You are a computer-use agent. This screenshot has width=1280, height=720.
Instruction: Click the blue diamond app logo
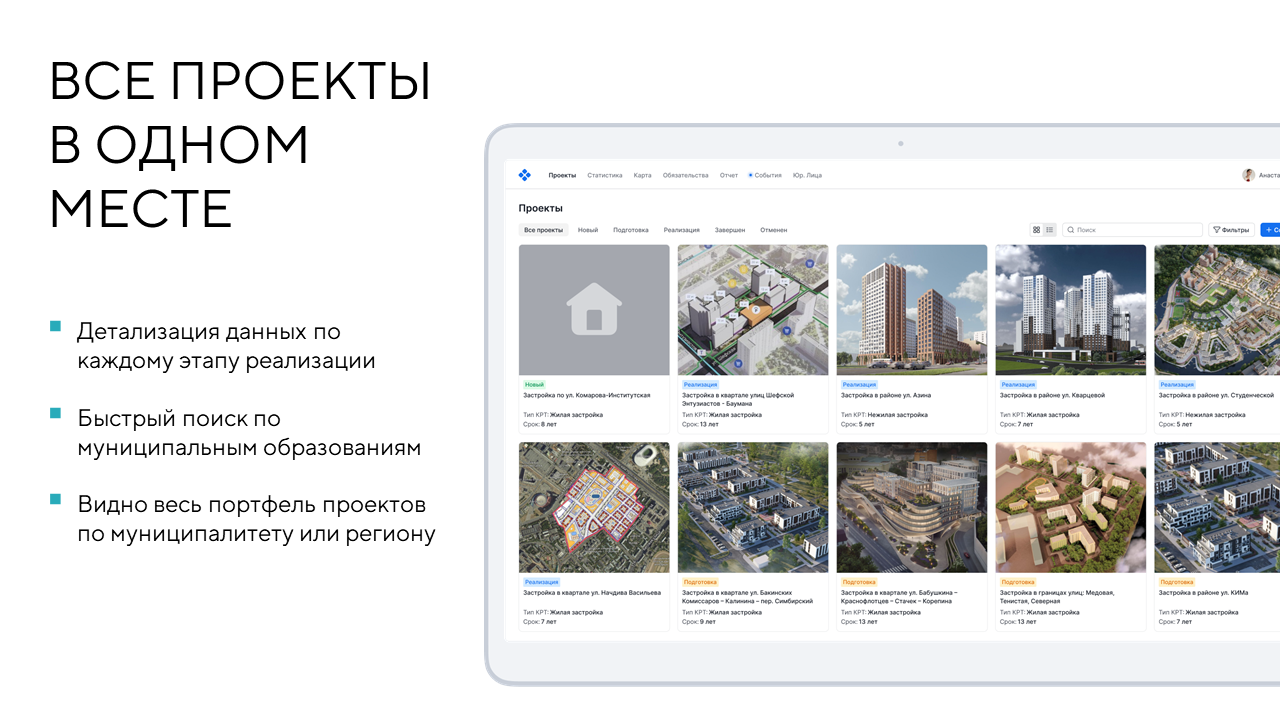pos(524,175)
